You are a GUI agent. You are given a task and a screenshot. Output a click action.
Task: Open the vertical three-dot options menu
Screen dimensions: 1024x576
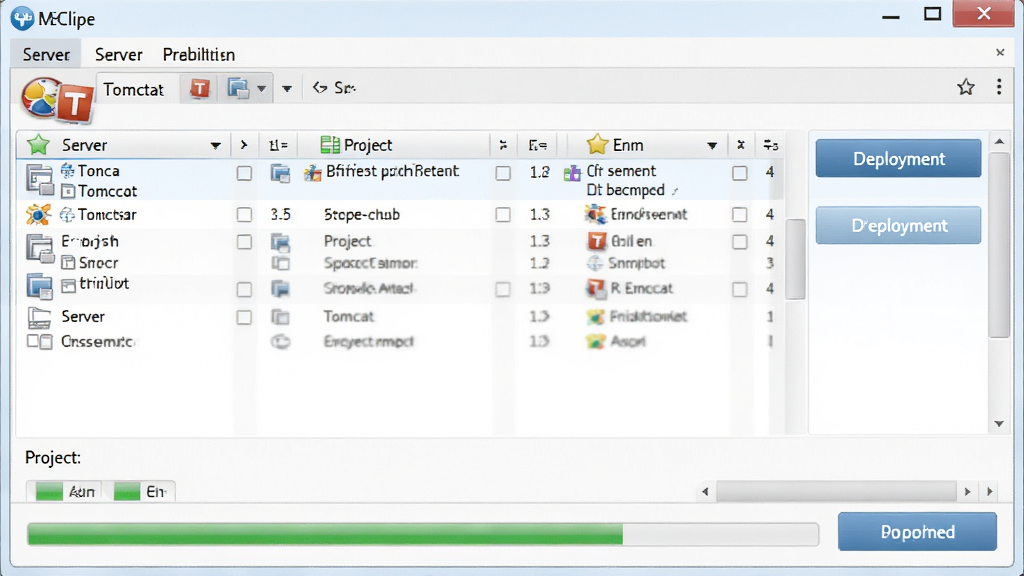(999, 87)
